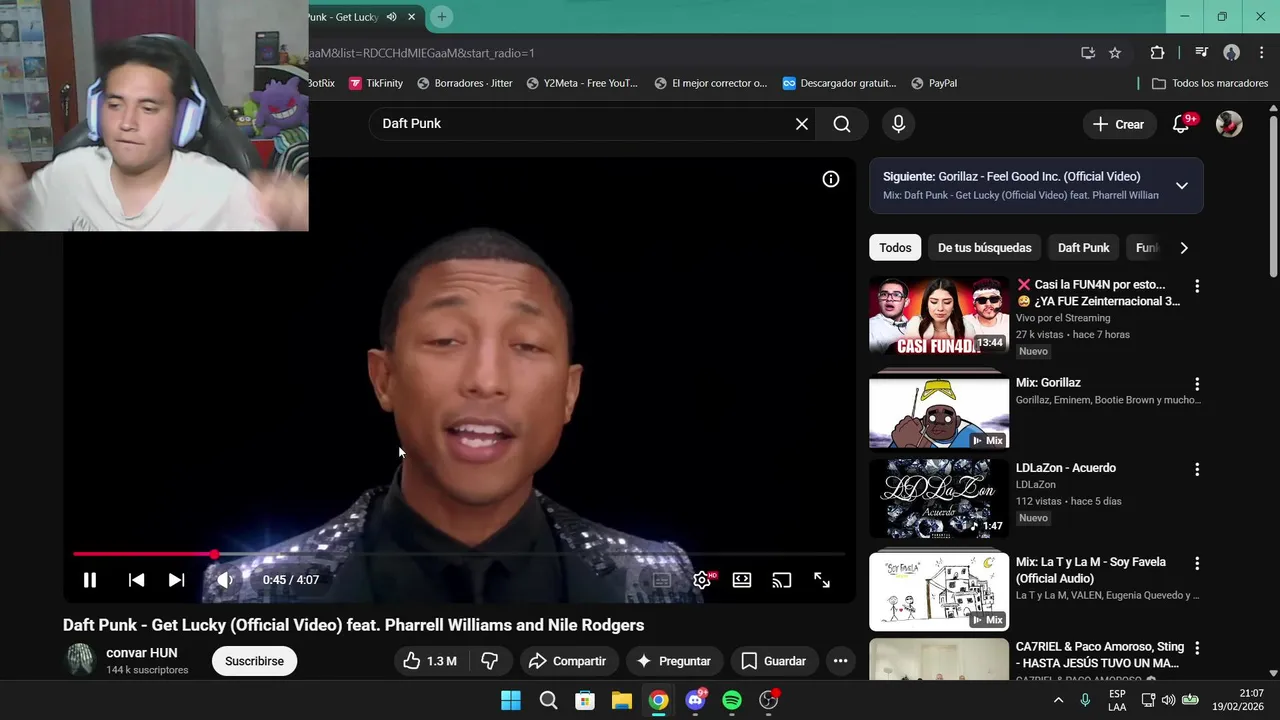Expand the Siguiente mix playlist panel

[1182, 186]
